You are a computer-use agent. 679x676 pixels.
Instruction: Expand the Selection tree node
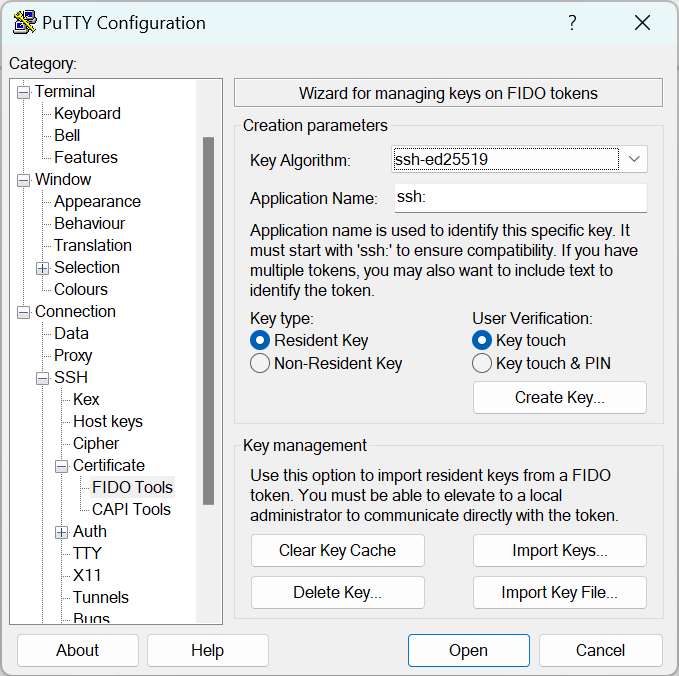click(42, 268)
